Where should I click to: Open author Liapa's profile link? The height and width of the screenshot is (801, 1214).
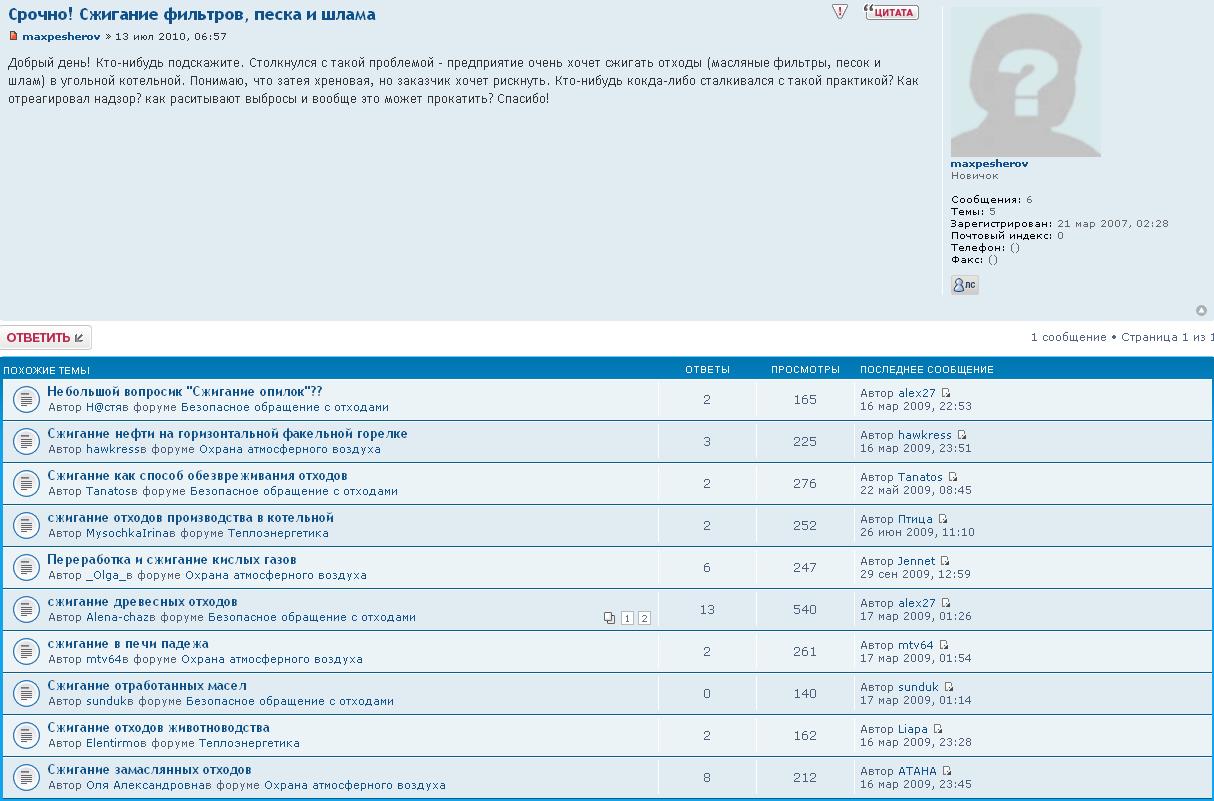point(913,729)
